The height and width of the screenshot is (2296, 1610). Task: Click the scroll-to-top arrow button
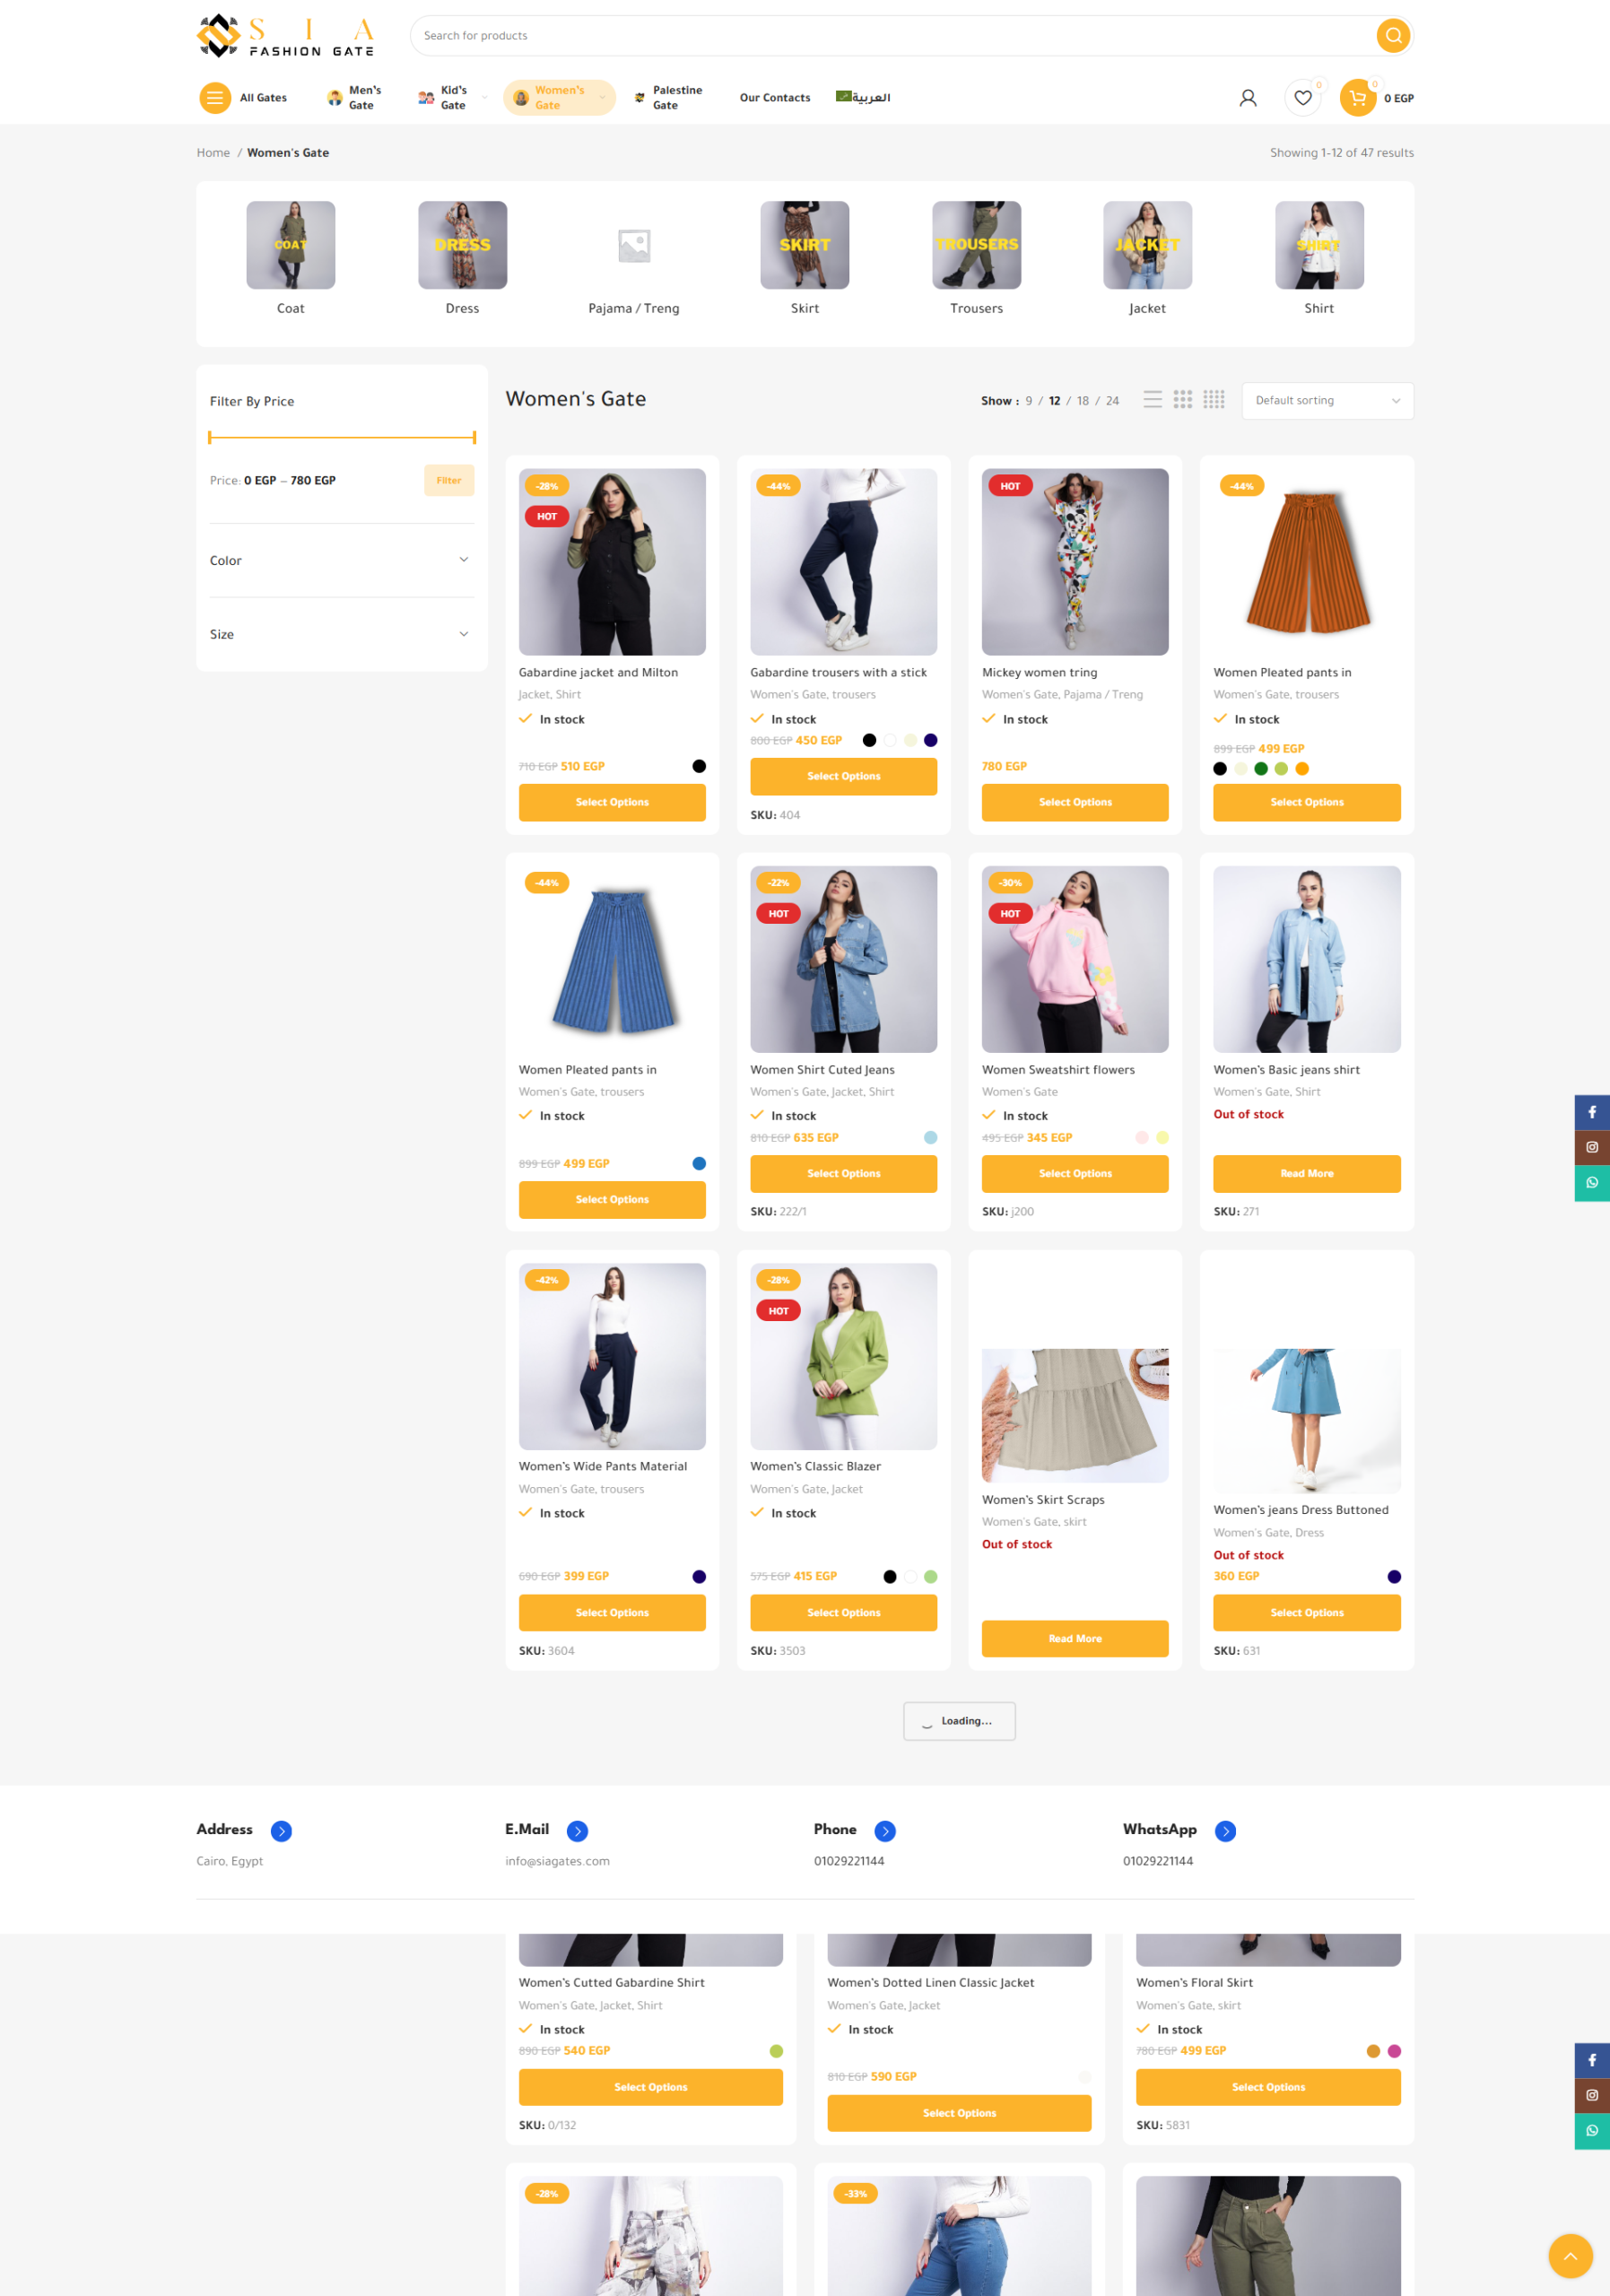[1570, 2256]
